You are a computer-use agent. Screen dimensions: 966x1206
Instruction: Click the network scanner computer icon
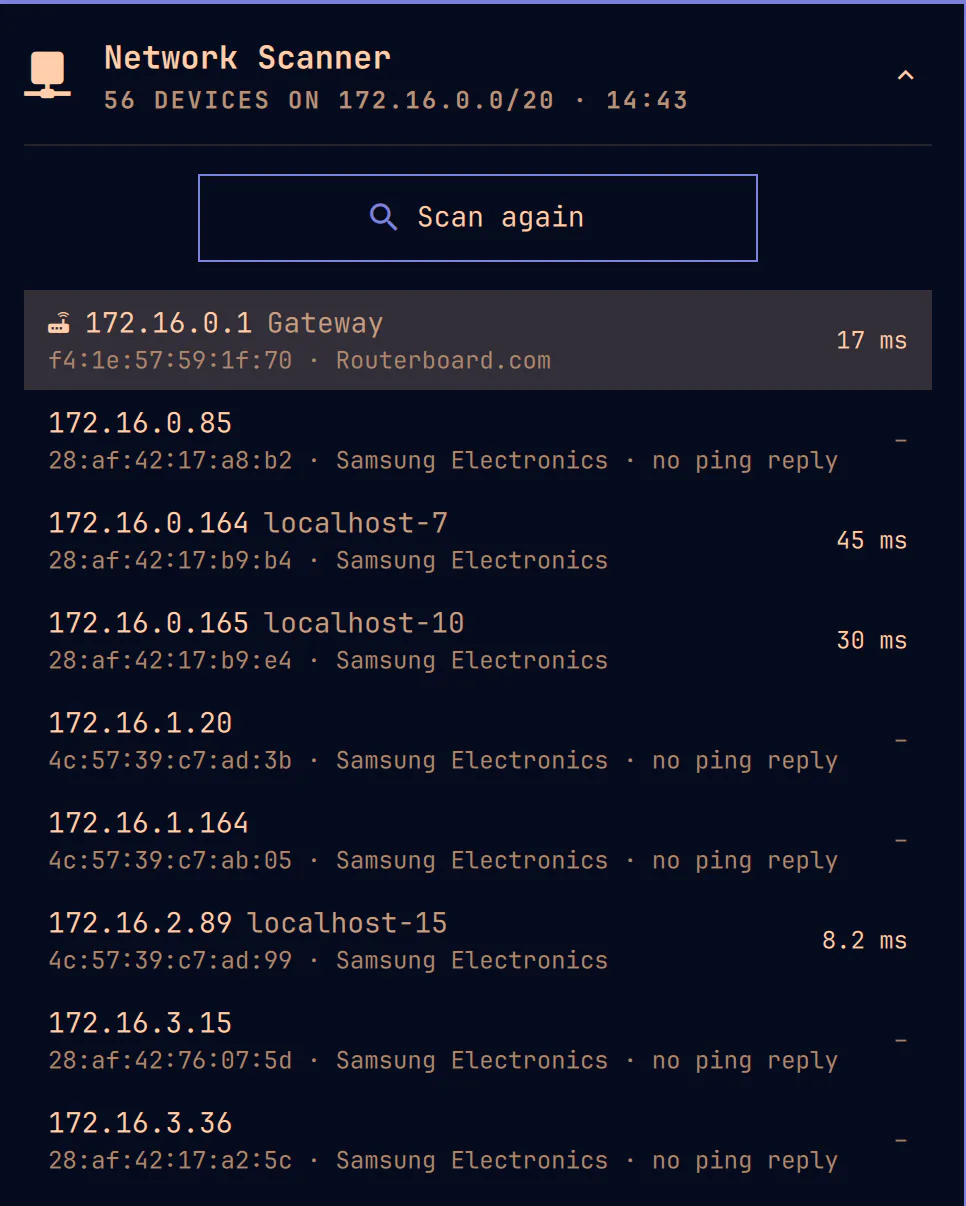coord(47,76)
